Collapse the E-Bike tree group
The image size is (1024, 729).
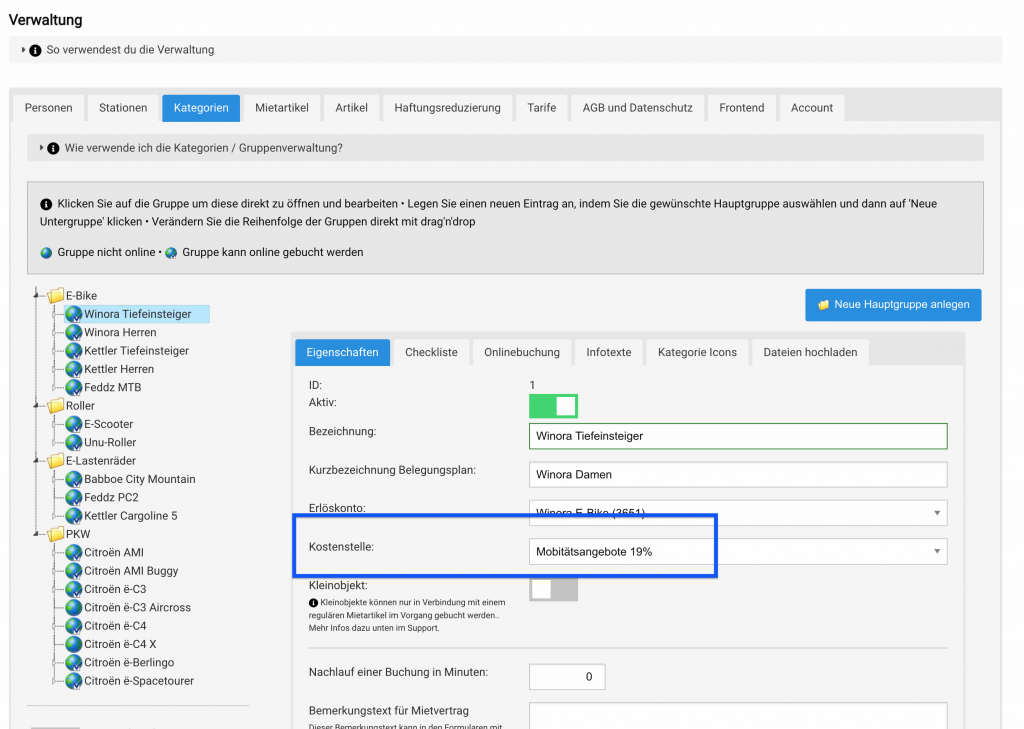pos(37,295)
